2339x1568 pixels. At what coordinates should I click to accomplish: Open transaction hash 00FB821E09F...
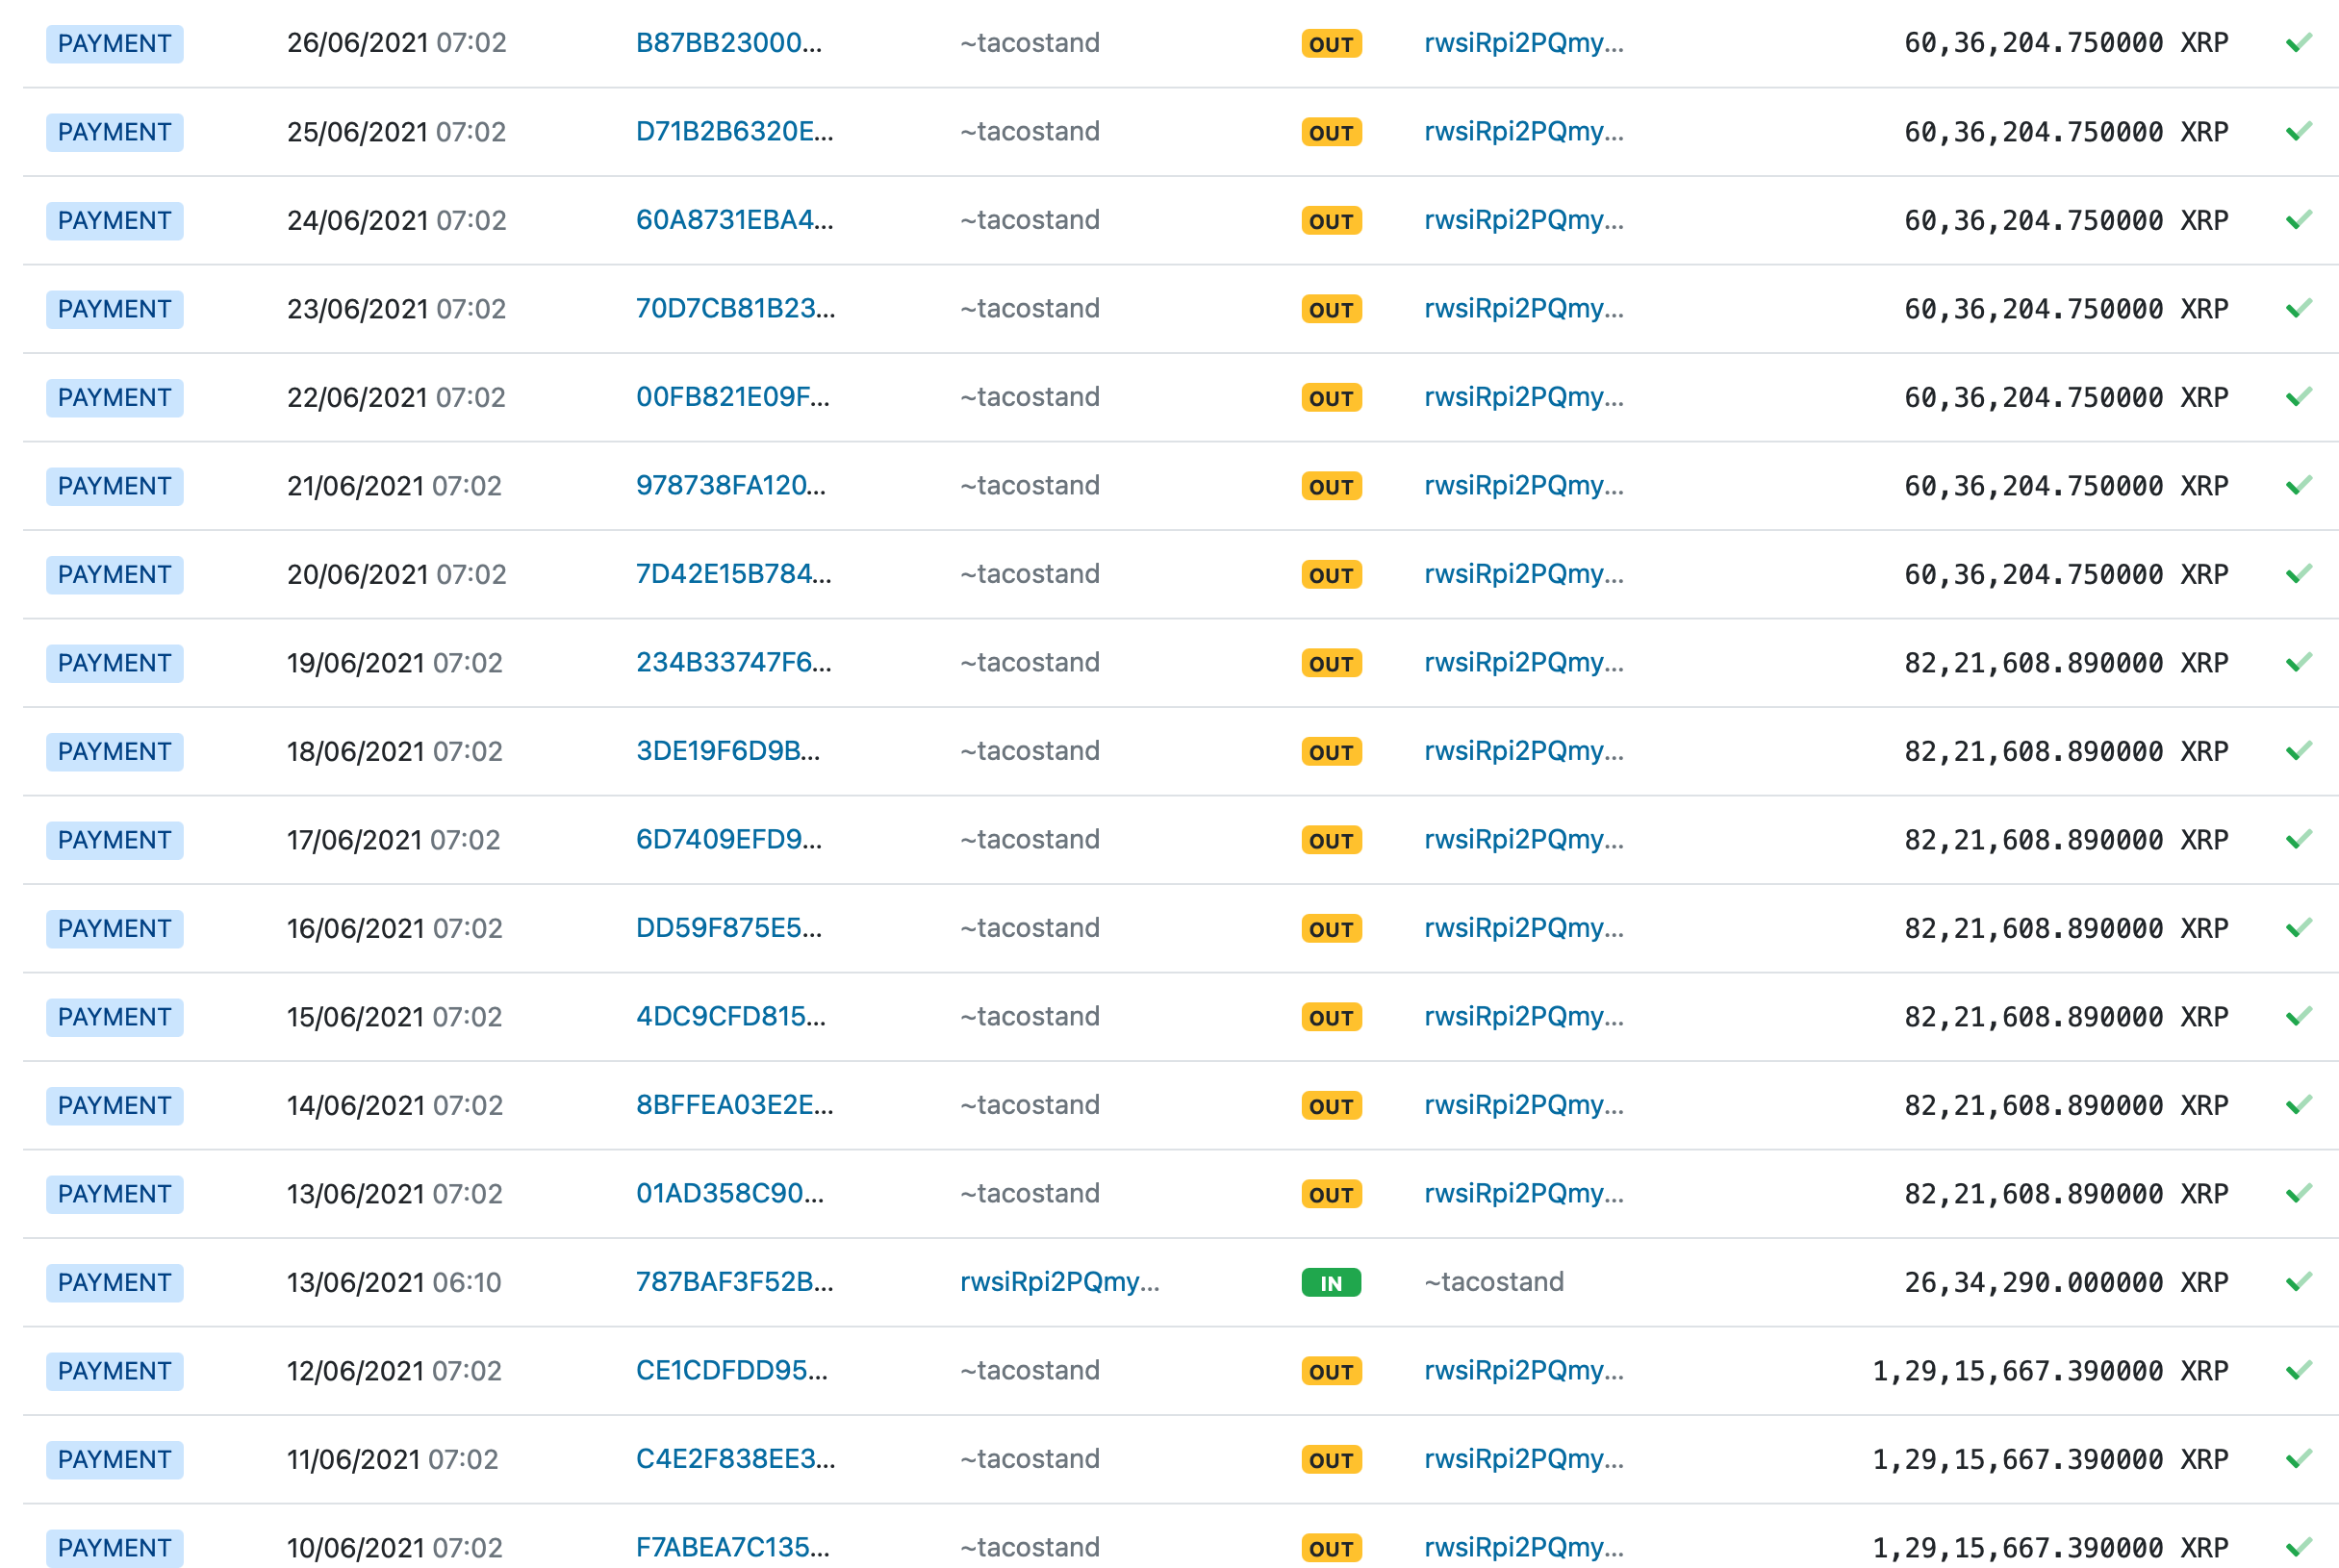(733, 397)
